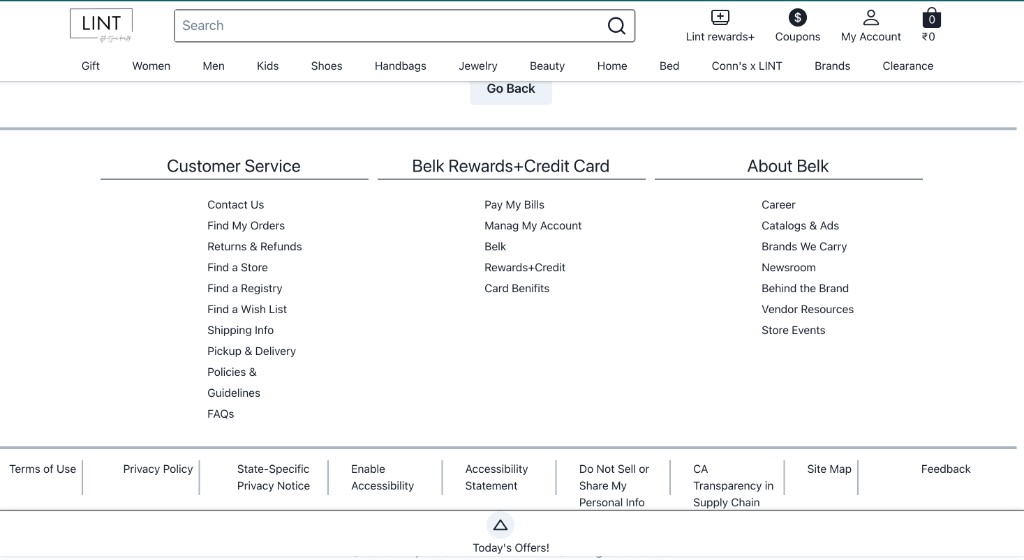Open Returns & Refunds link
The height and width of the screenshot is (560, 1024).
click(255, 247)
